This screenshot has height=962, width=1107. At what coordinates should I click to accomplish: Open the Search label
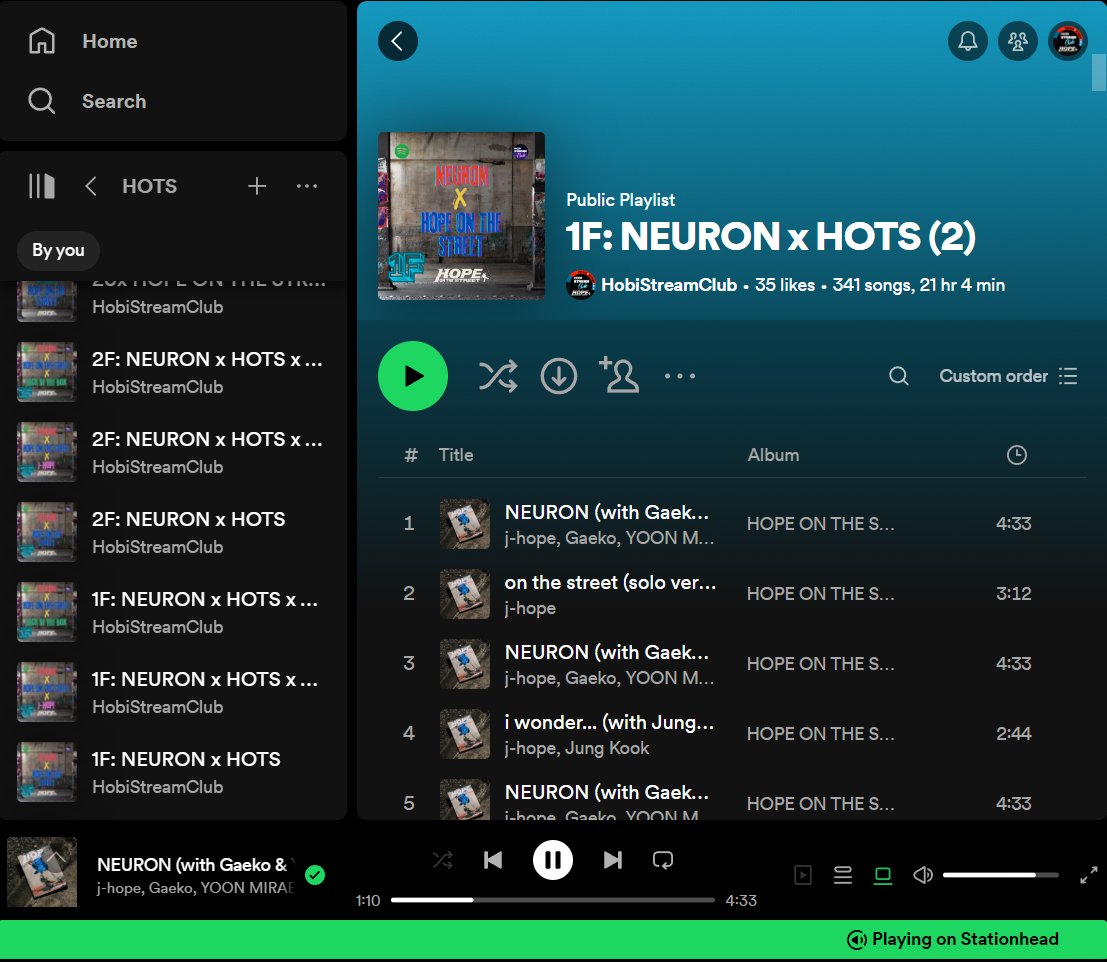point(114,101)
